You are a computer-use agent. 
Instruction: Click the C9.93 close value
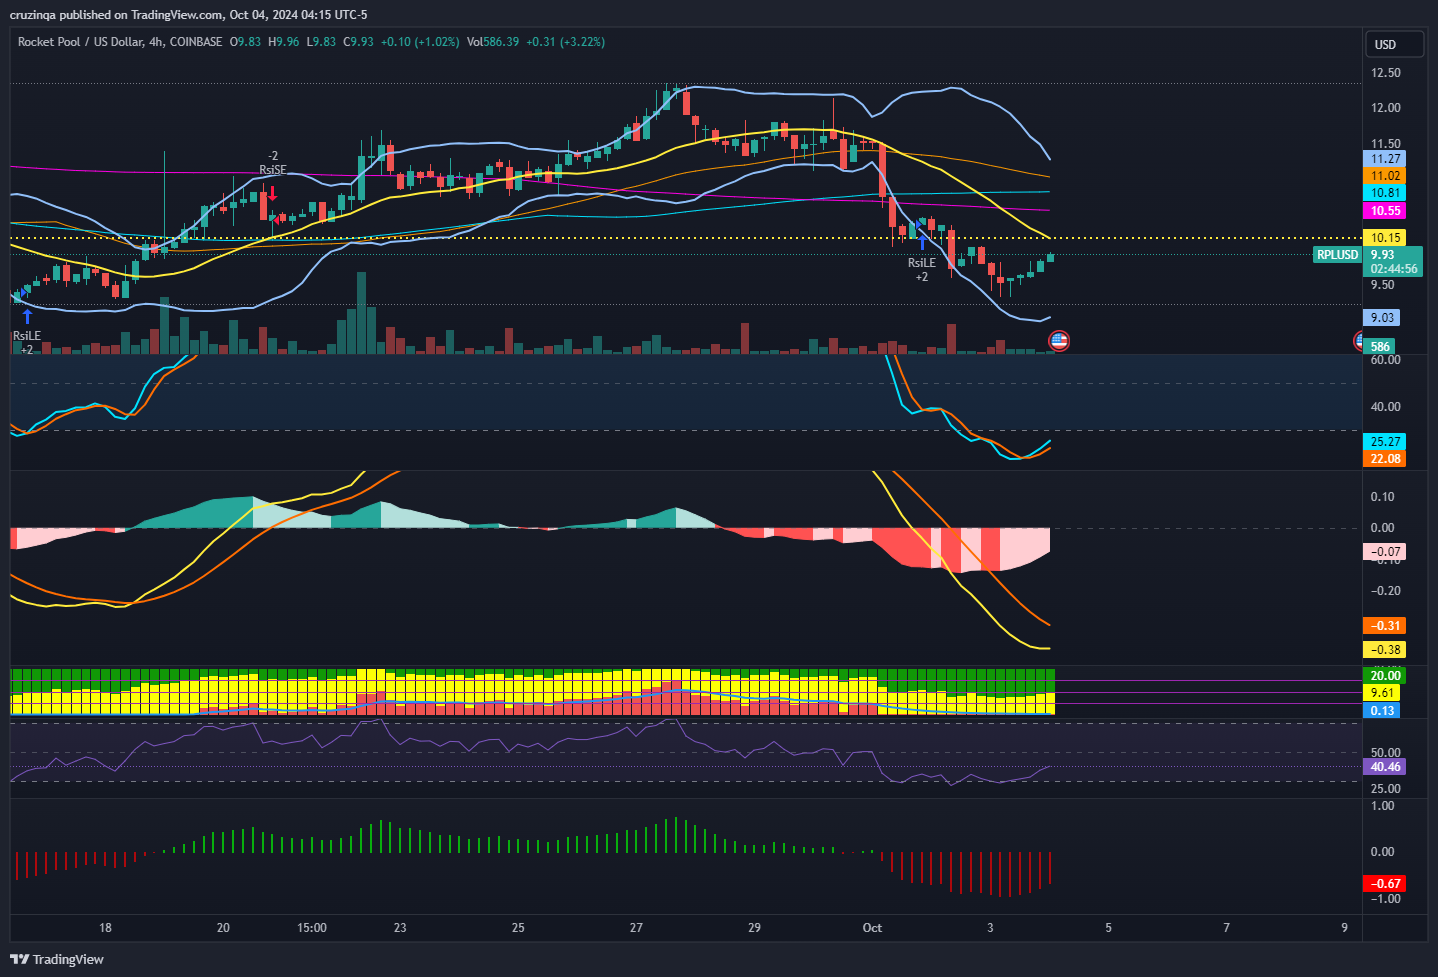pyautogui.click(x=358, y=42)
